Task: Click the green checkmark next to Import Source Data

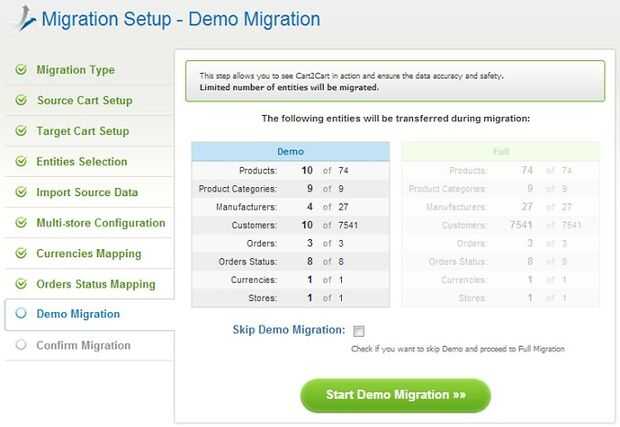Action: click(21, 192)
